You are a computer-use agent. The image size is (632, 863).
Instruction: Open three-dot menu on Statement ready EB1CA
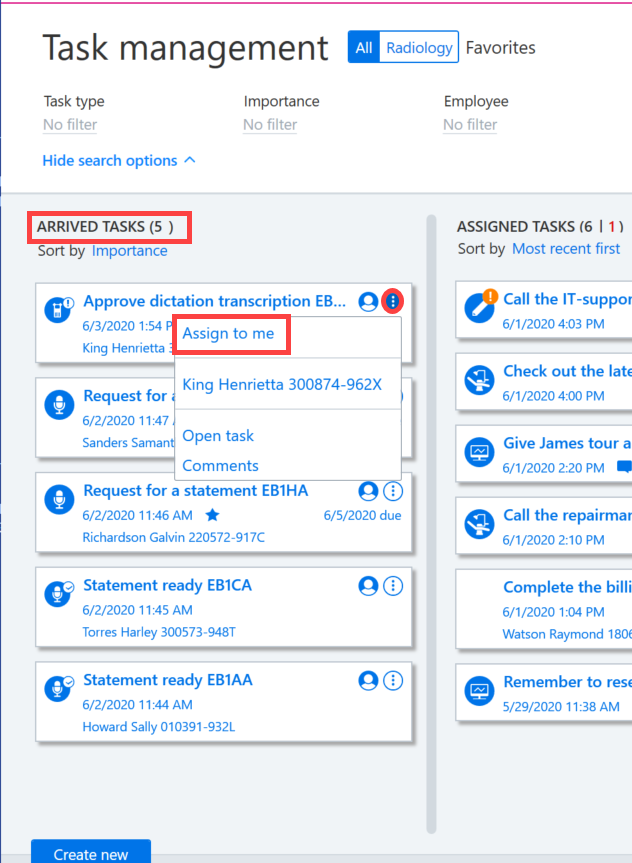tap(393, 586)
